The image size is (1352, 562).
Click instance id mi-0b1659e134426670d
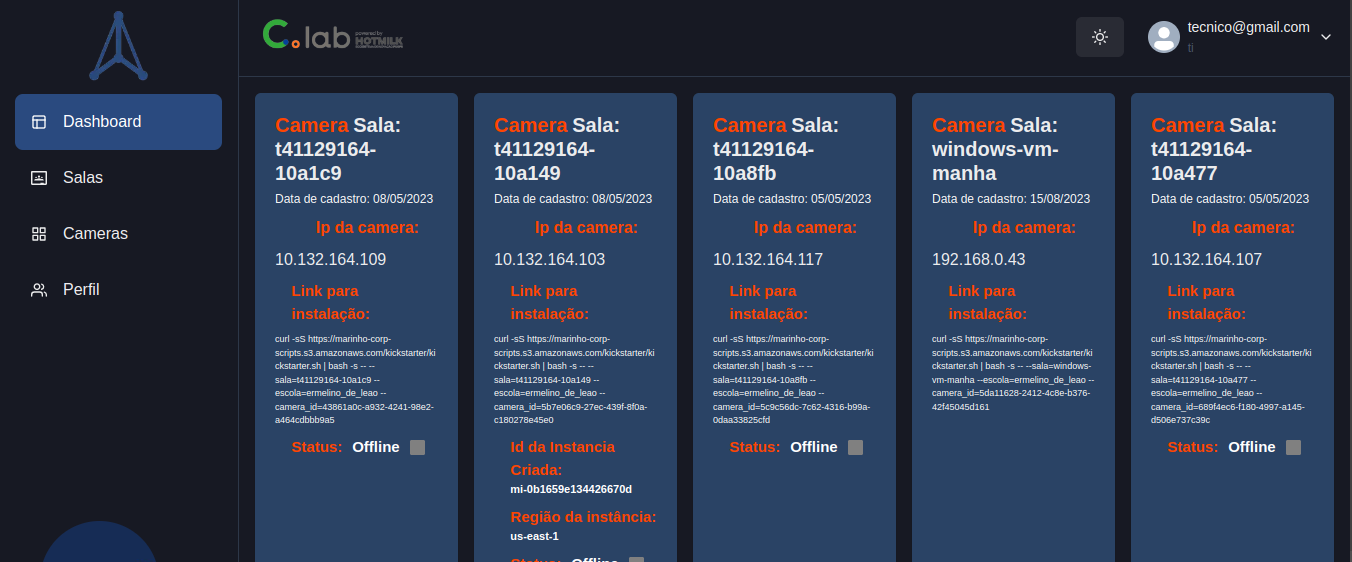(x=571, y=489)
